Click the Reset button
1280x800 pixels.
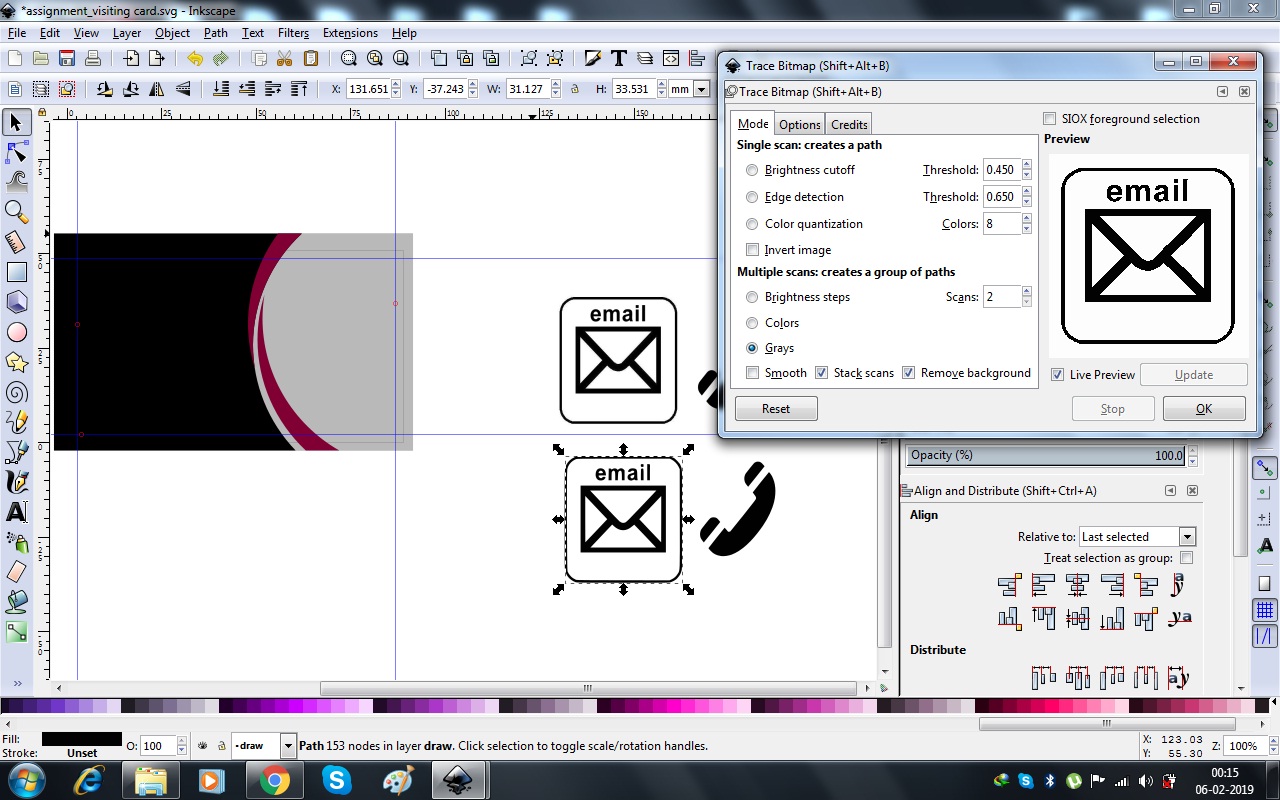[775, 408]
